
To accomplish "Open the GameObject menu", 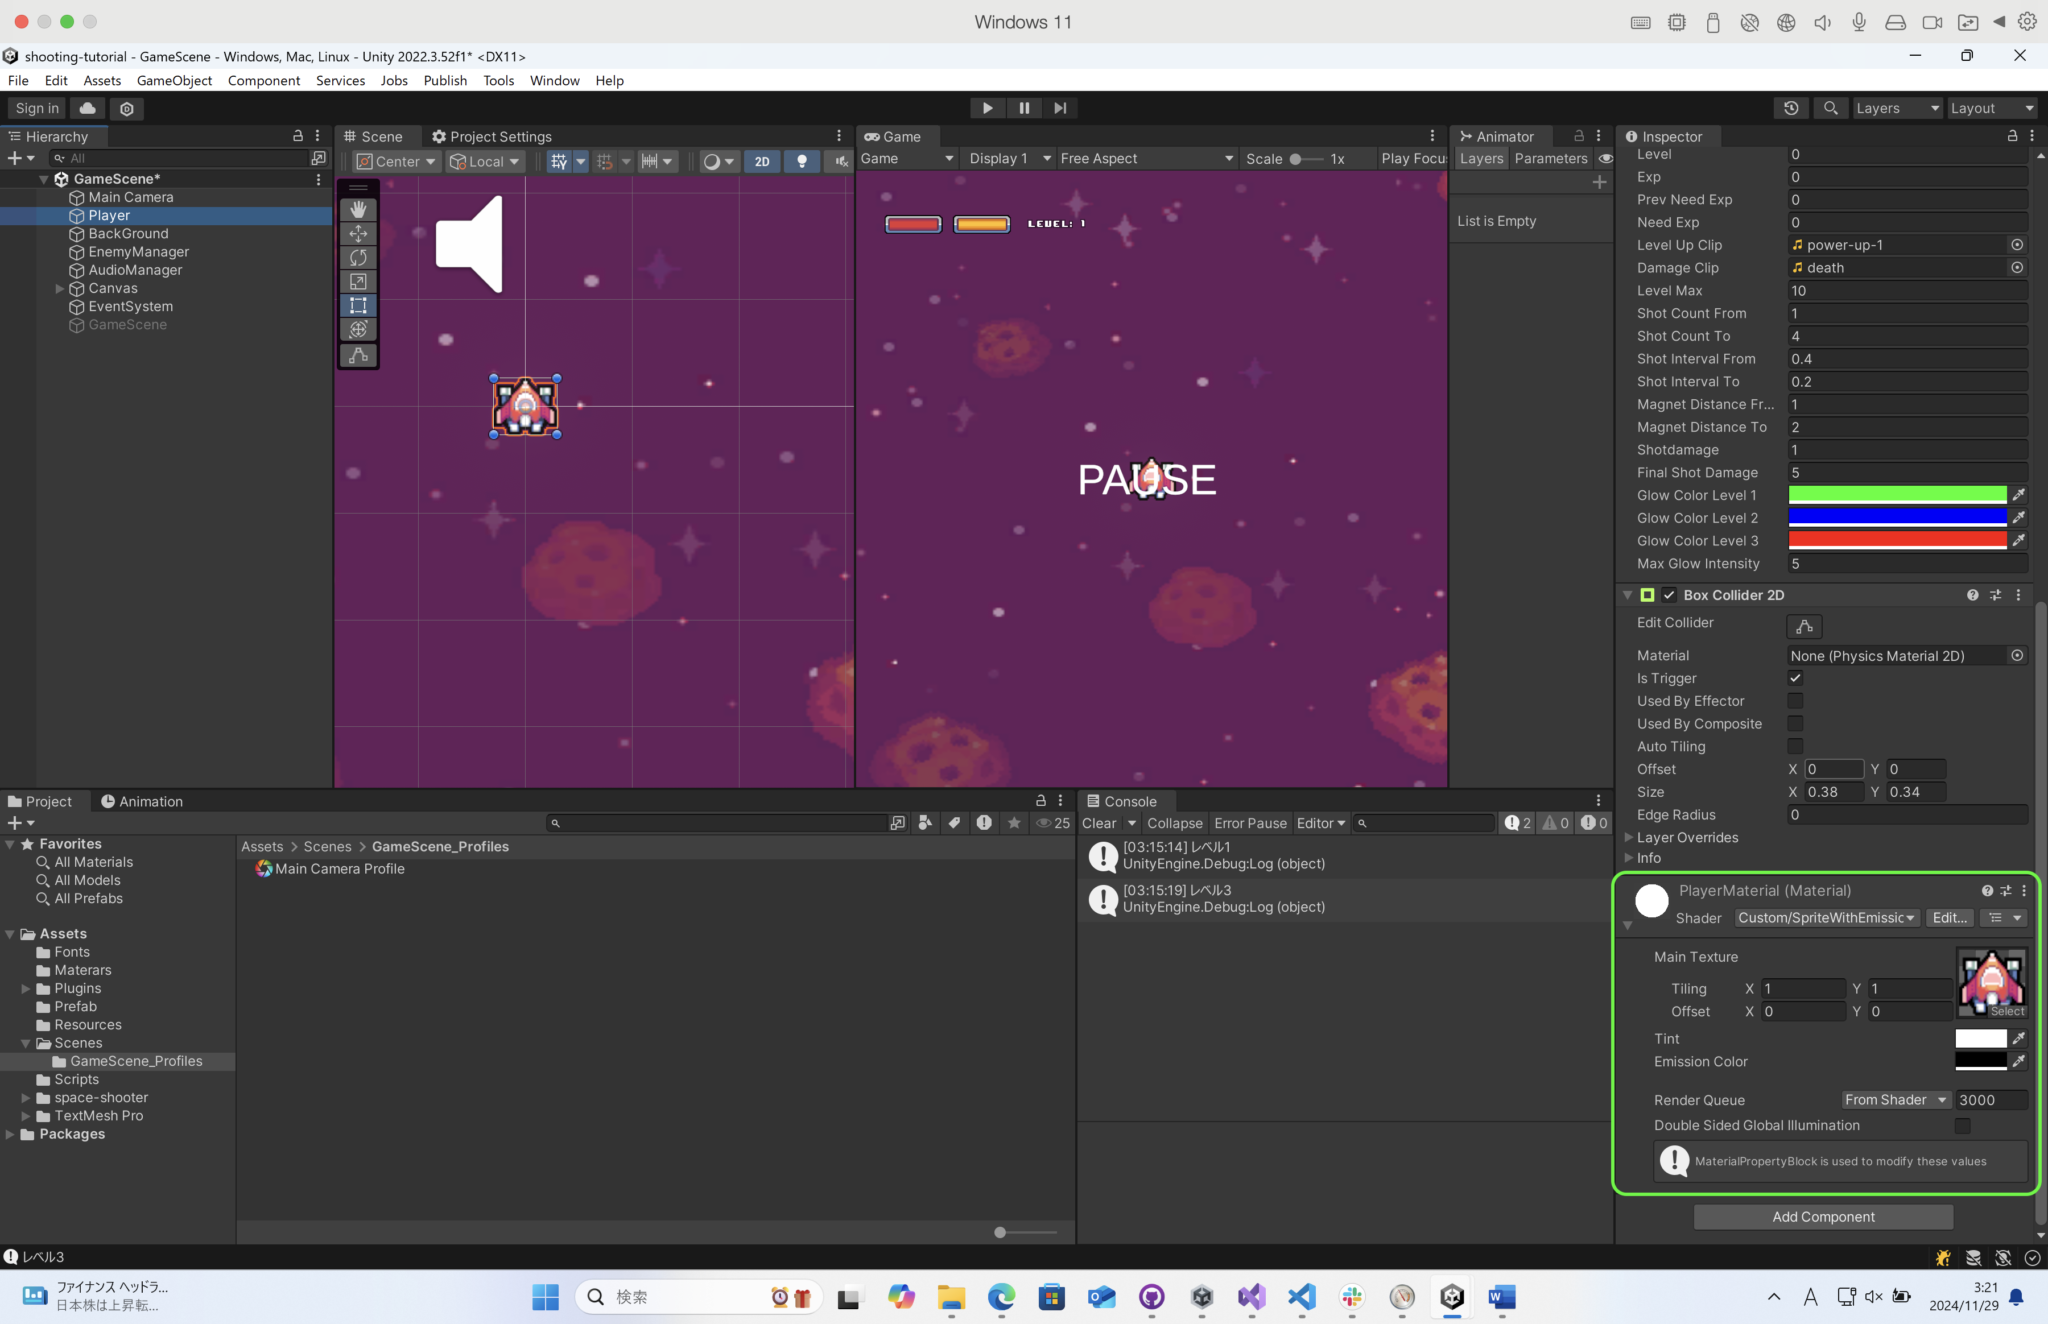I will point(174,80).
